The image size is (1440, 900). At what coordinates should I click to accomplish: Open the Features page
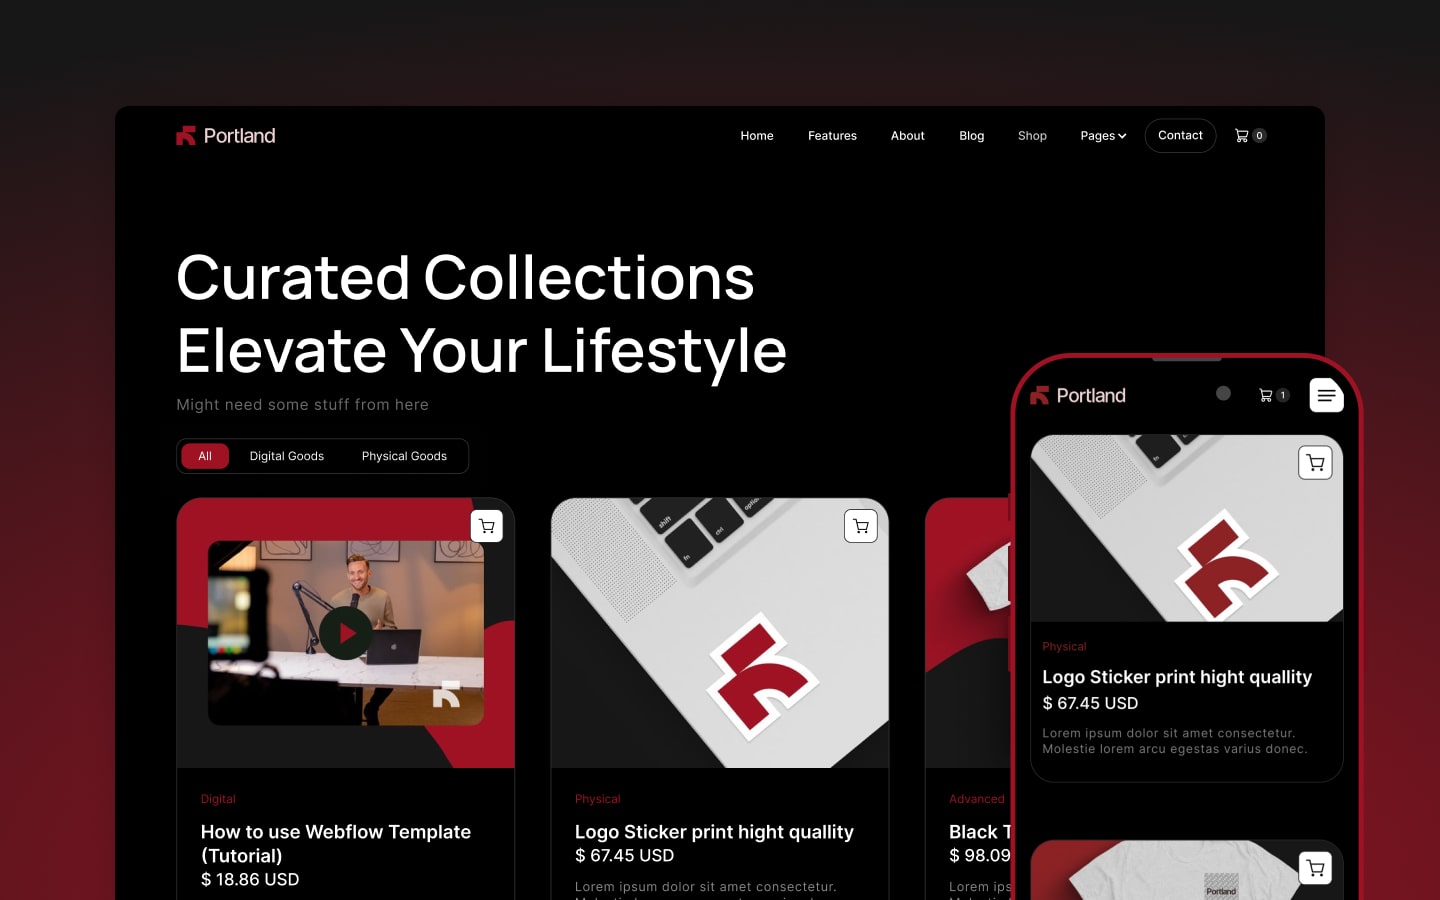tap(832, 136)
